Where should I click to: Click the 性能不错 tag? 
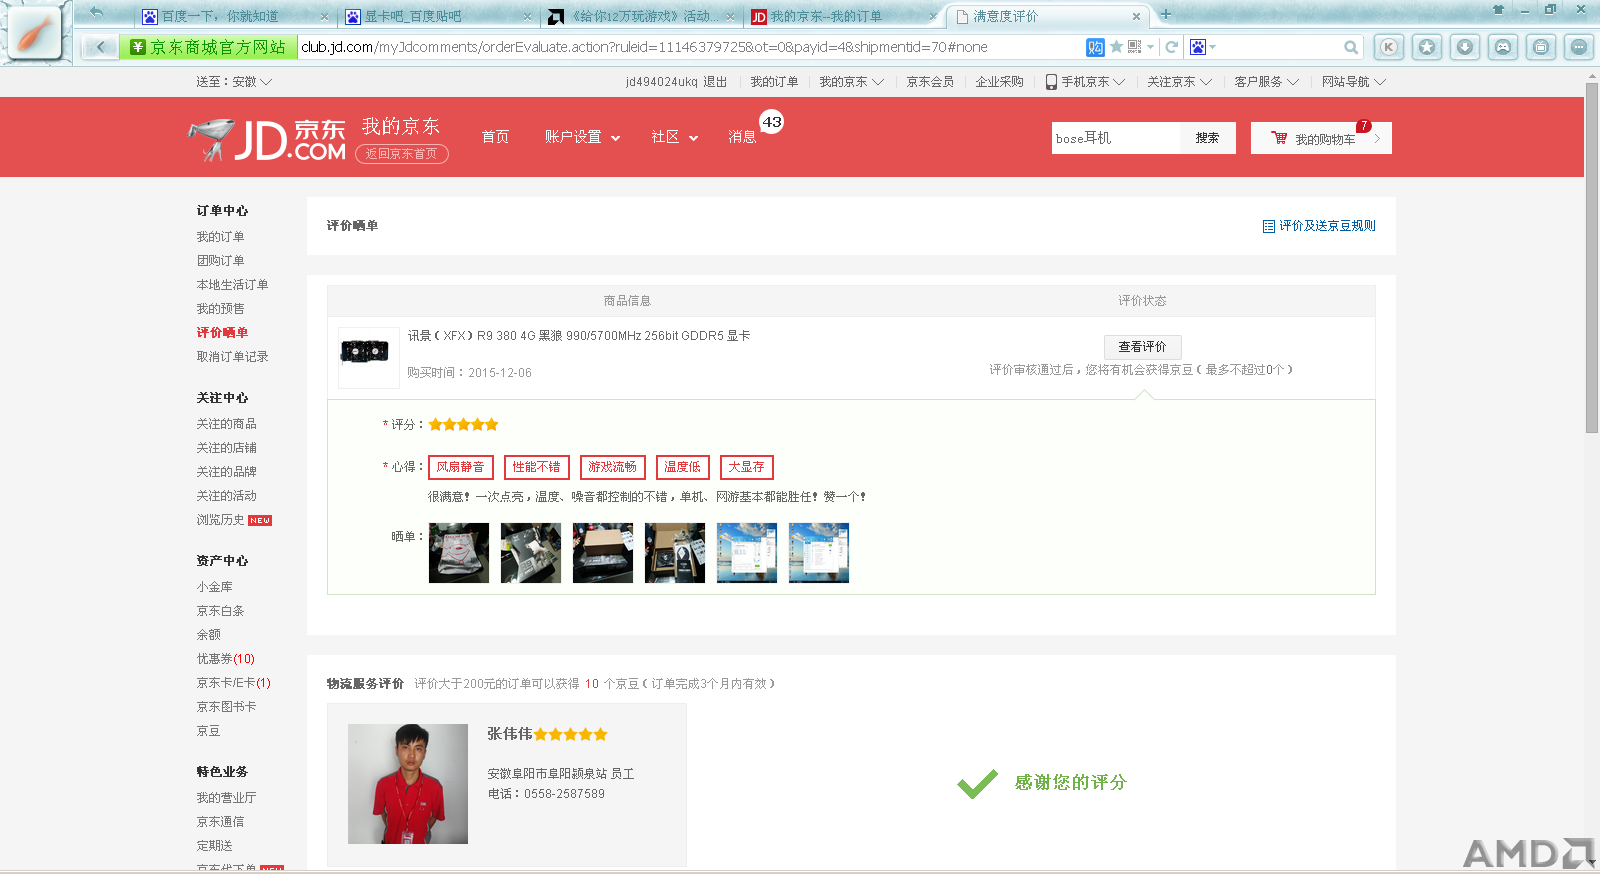[x=536, y=467]
